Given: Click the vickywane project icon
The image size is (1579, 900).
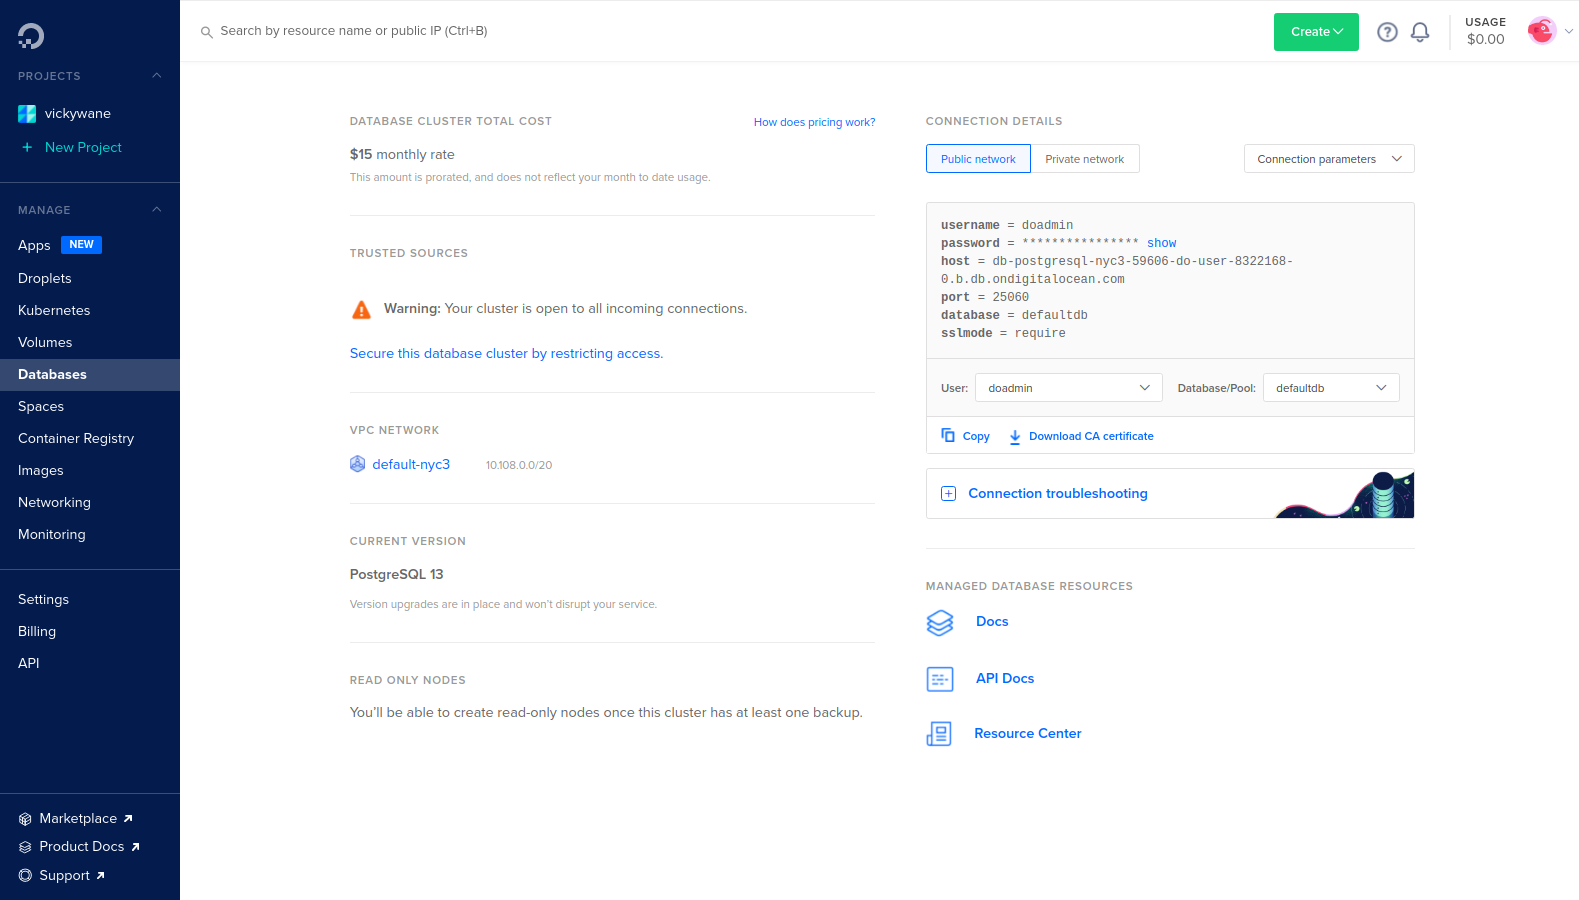Looking at the screenshot, I should coord(27,114).
